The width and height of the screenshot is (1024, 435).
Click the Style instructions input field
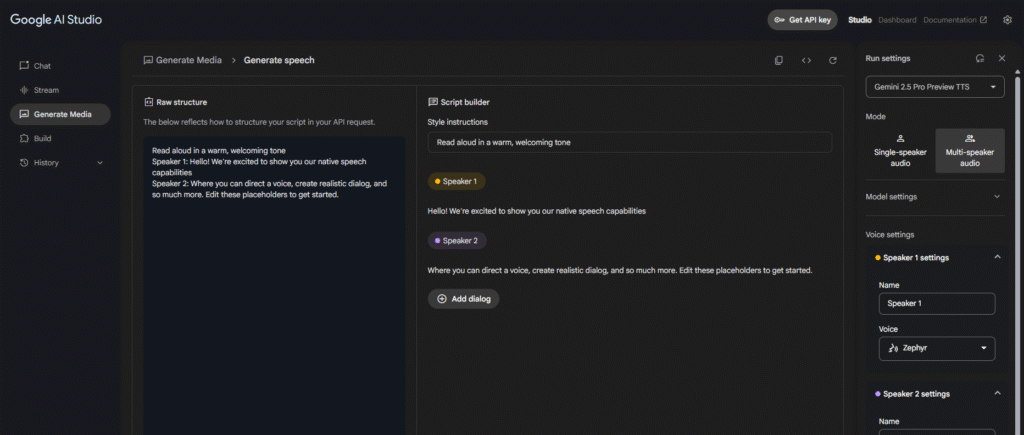(x=630, y=142)
